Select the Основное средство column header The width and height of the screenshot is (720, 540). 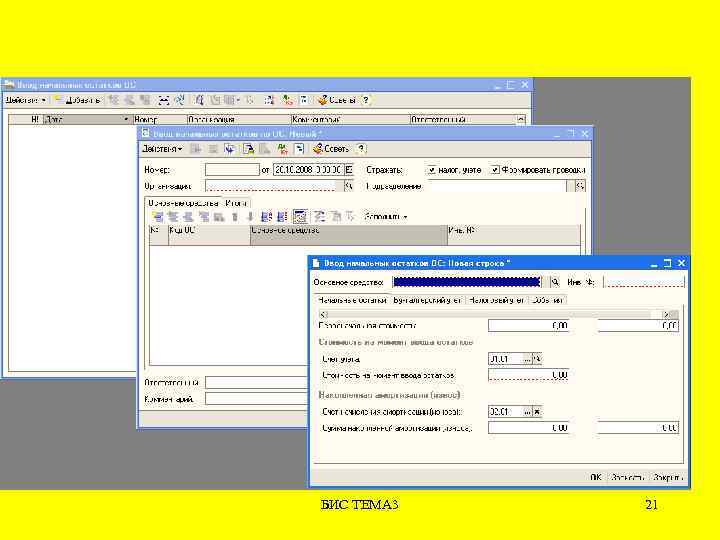349,235
